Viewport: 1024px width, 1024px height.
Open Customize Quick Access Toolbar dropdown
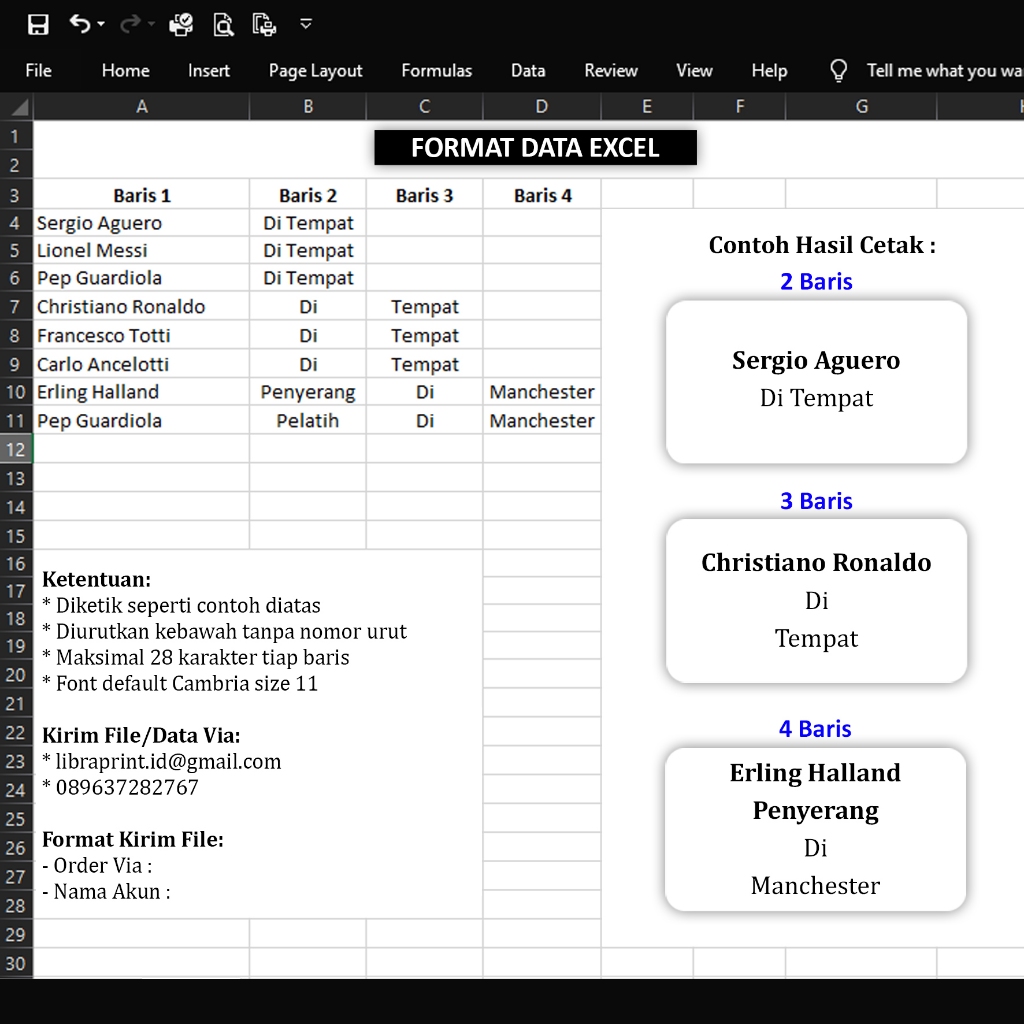[306, 24]
